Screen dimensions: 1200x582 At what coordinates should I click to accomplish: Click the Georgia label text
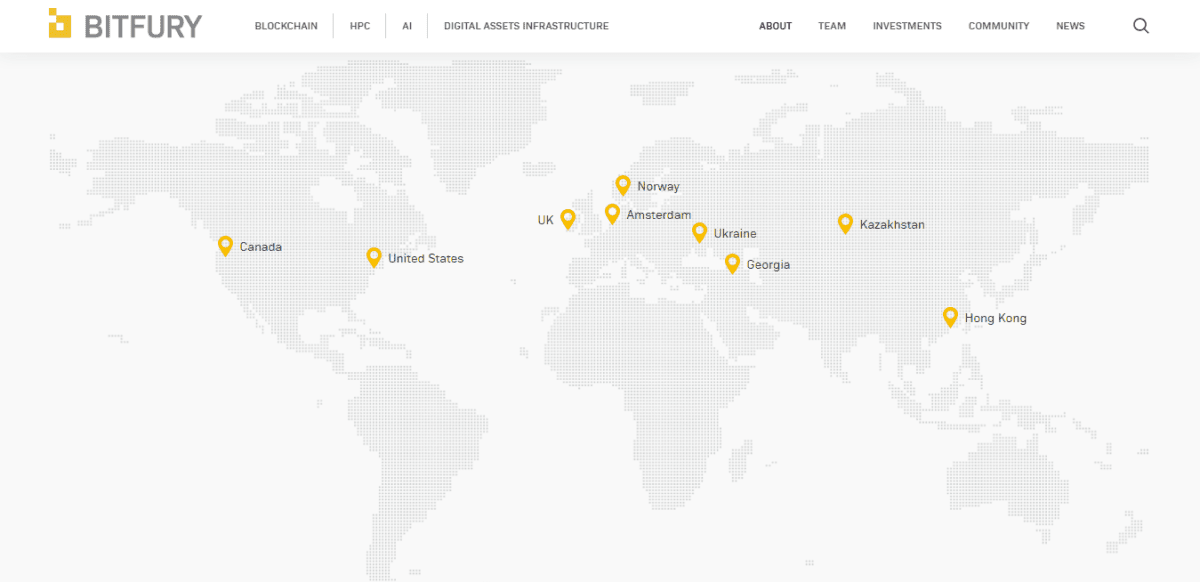(768, 265)
